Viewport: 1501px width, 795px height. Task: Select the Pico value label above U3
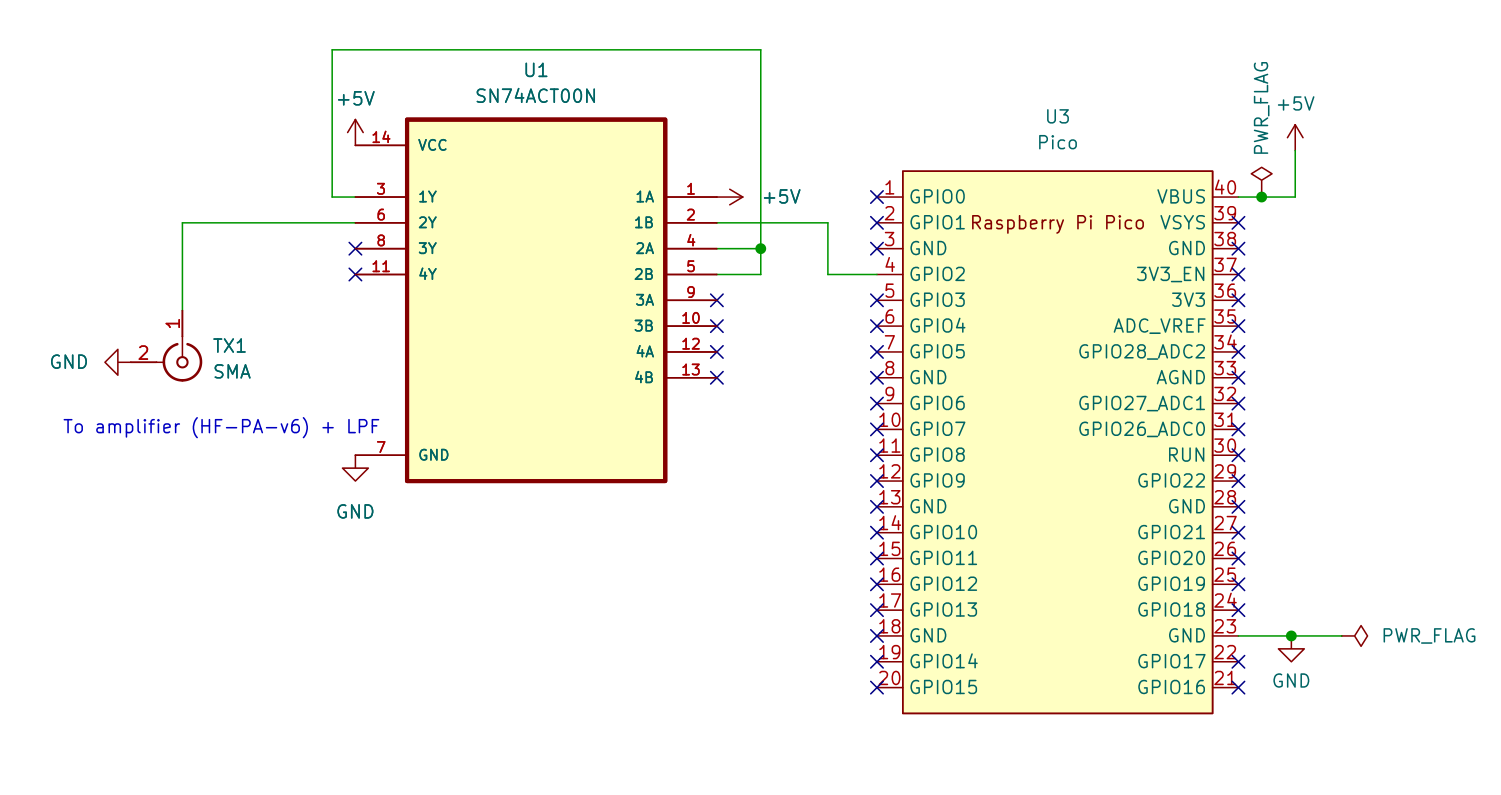1058,143
